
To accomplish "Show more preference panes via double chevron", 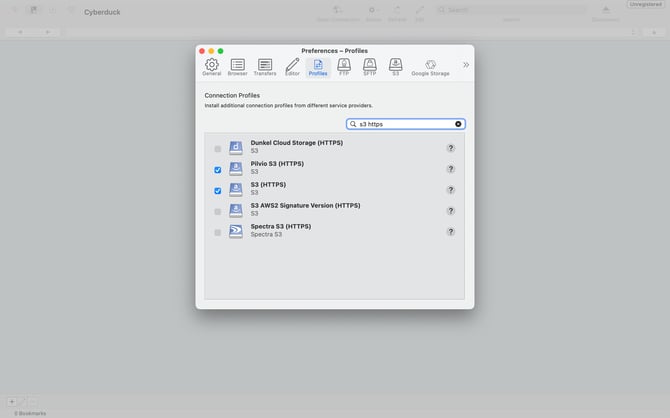I will (x=466, y=65).
